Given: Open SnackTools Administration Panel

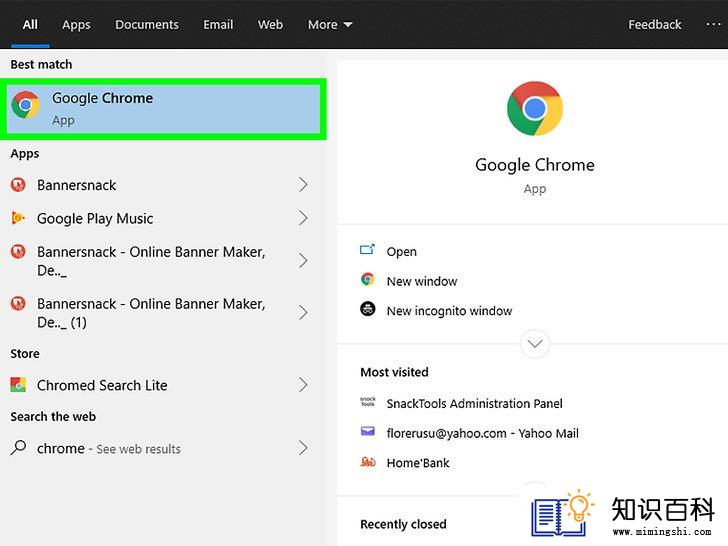Looking at the screenshot, I should [x=474, y=403].
